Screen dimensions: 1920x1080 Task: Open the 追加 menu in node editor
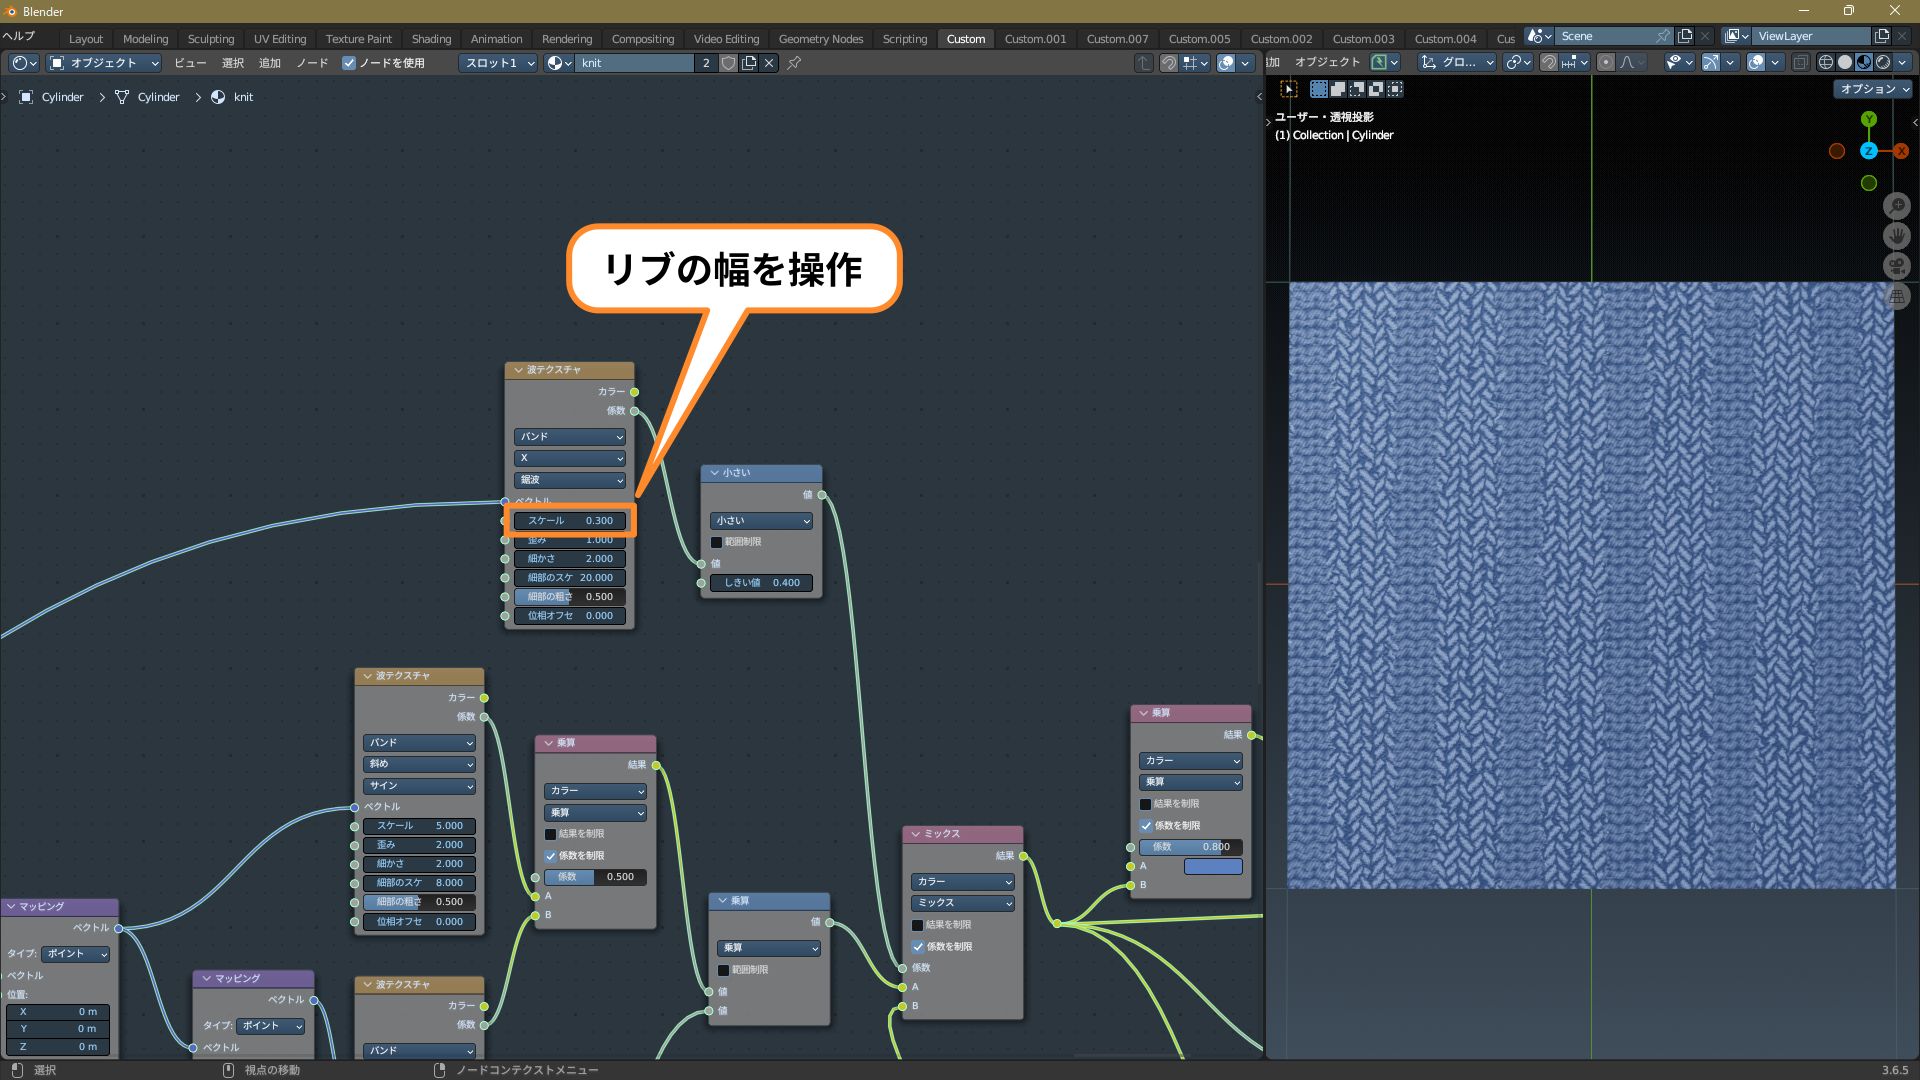(270, 63)
